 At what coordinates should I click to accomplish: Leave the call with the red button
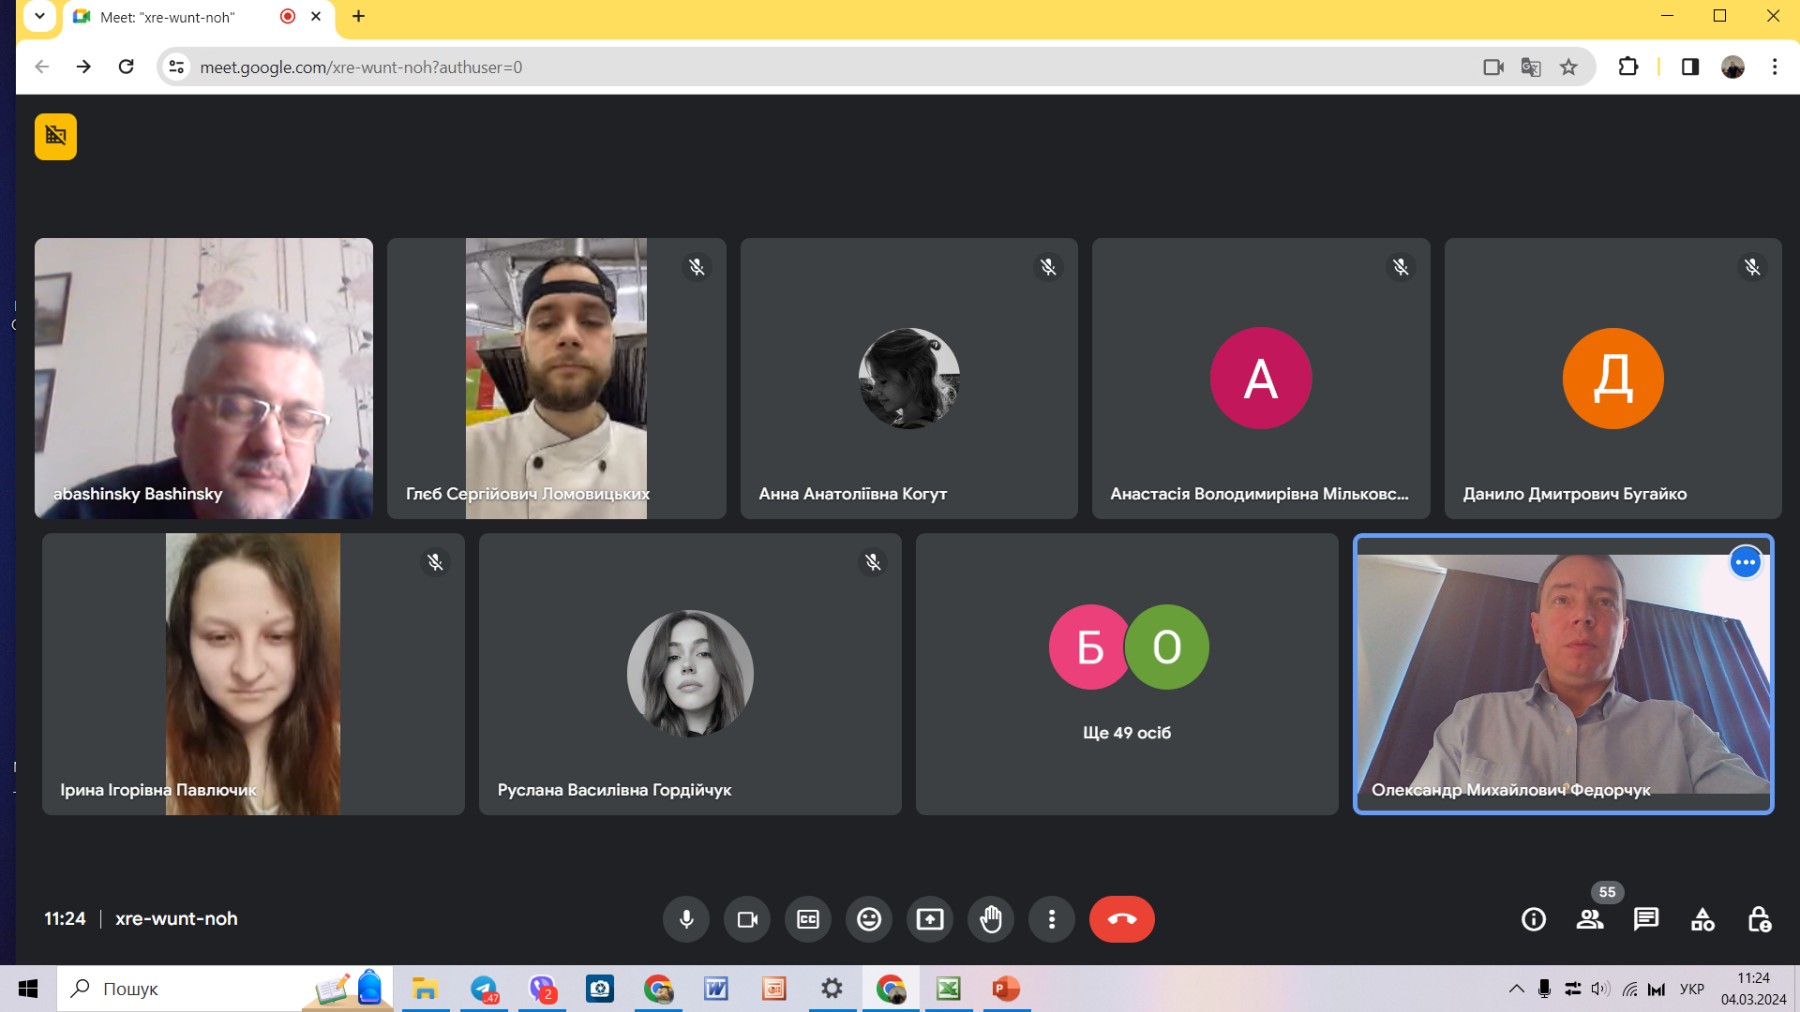point(1121,919)
